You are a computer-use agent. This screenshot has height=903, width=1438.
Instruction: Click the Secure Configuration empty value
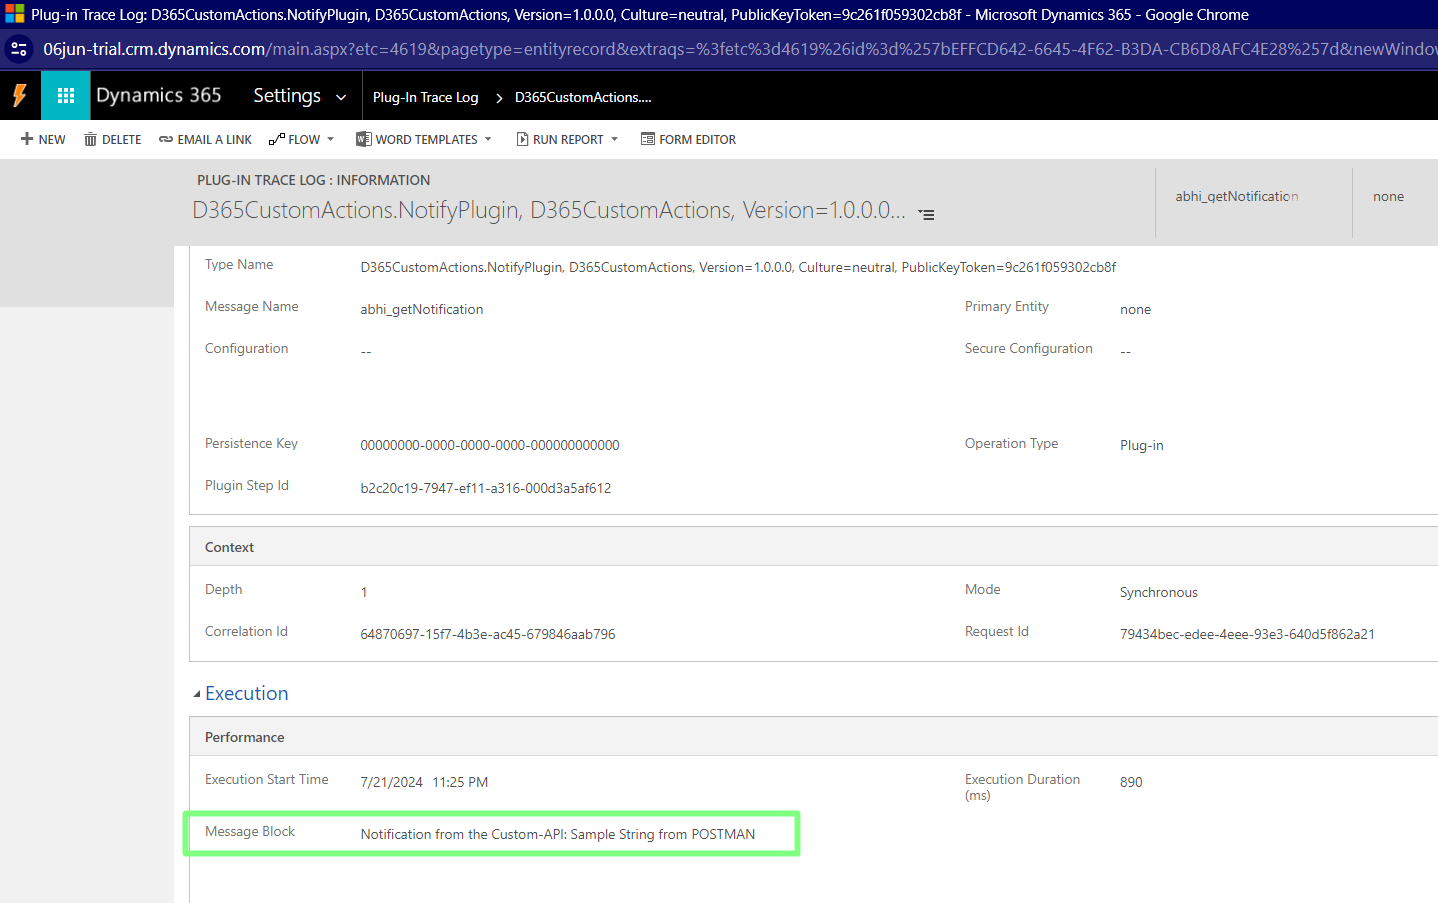(1126, 351)
